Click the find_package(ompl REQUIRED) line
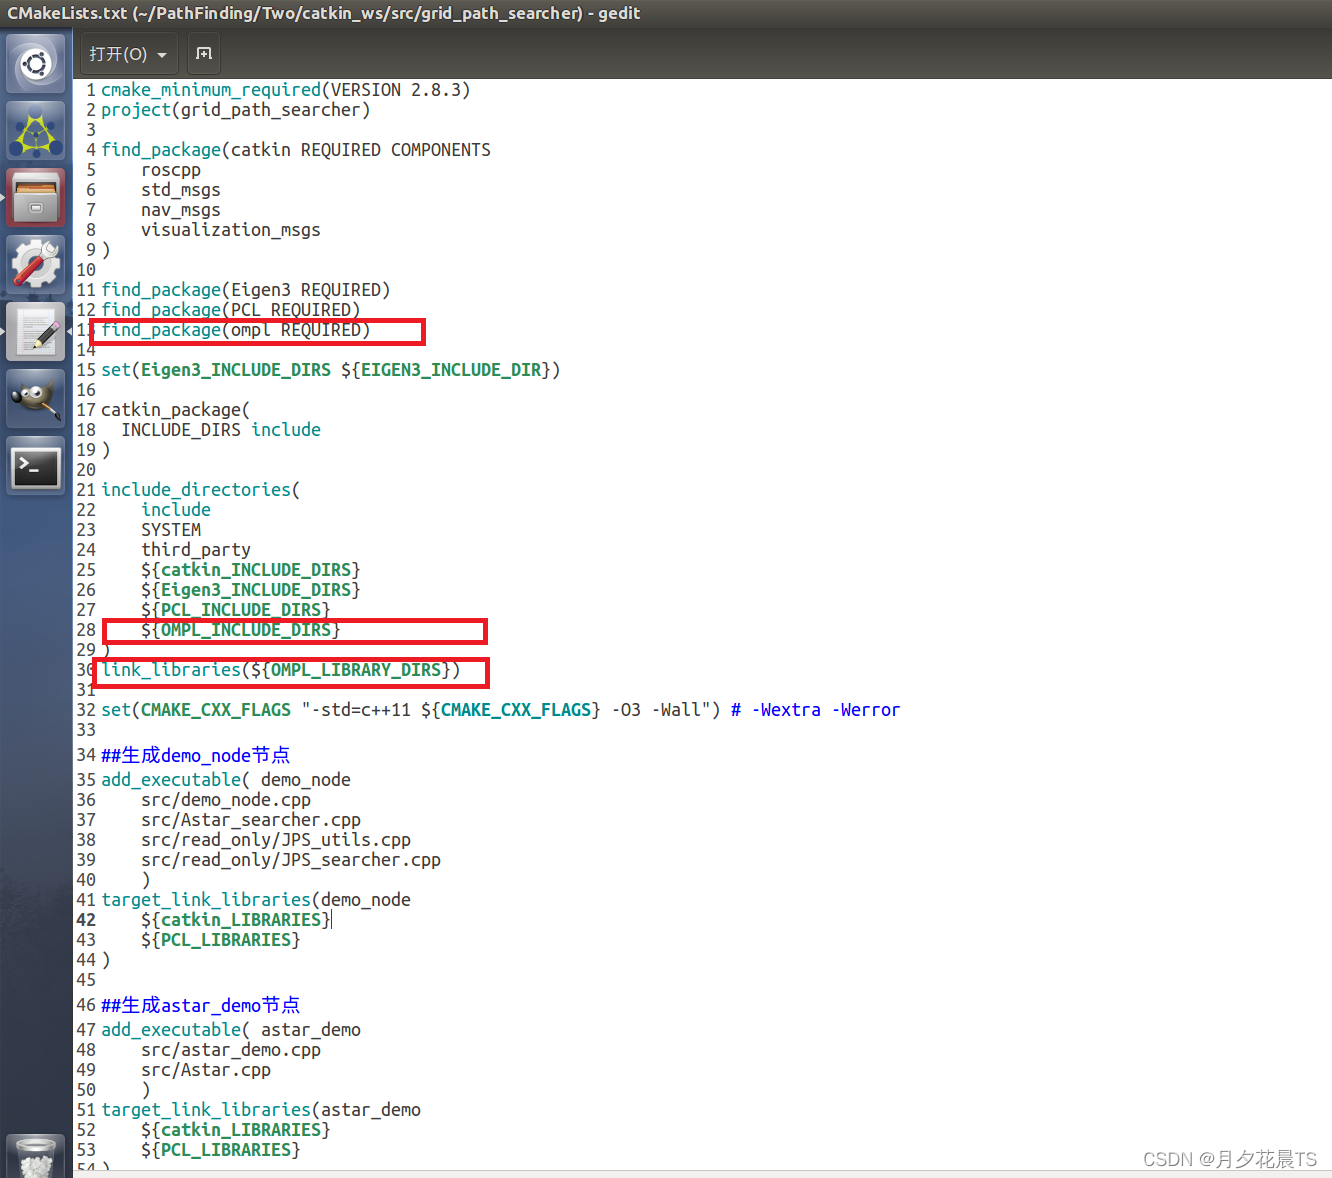 [236, 330]
